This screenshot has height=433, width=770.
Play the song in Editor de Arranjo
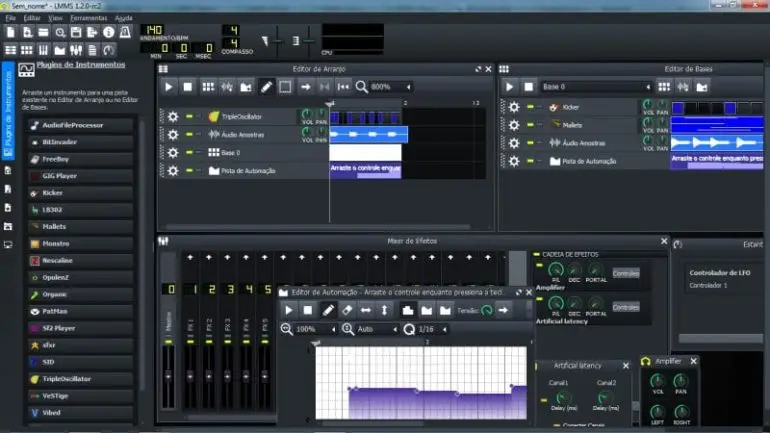point(168,87)
